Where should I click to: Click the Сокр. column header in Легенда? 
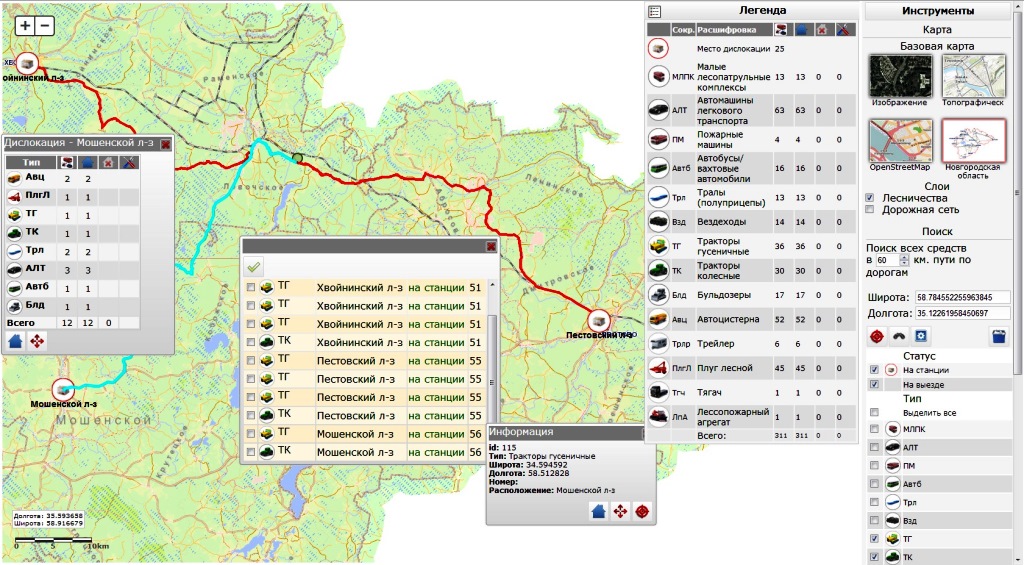pyautogui.click(x=682, y=29)
